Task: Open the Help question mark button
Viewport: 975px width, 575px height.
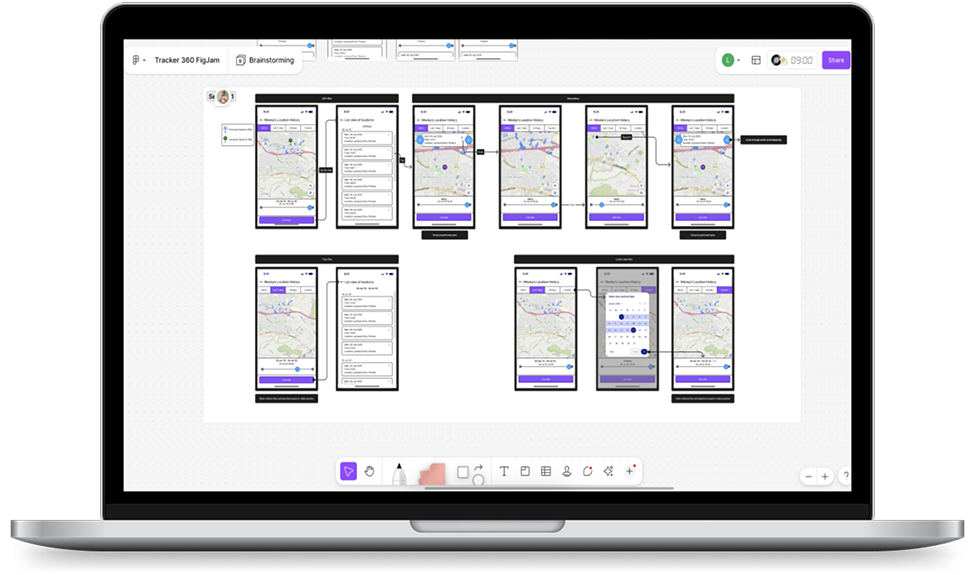Action: pyautogui.click(x=846, y=477)
